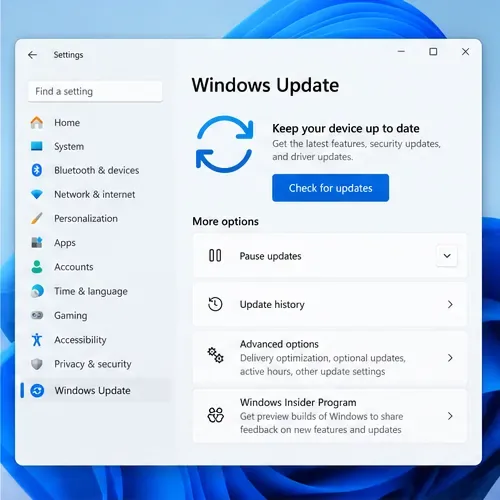Click the More options heading

[225, 221]
